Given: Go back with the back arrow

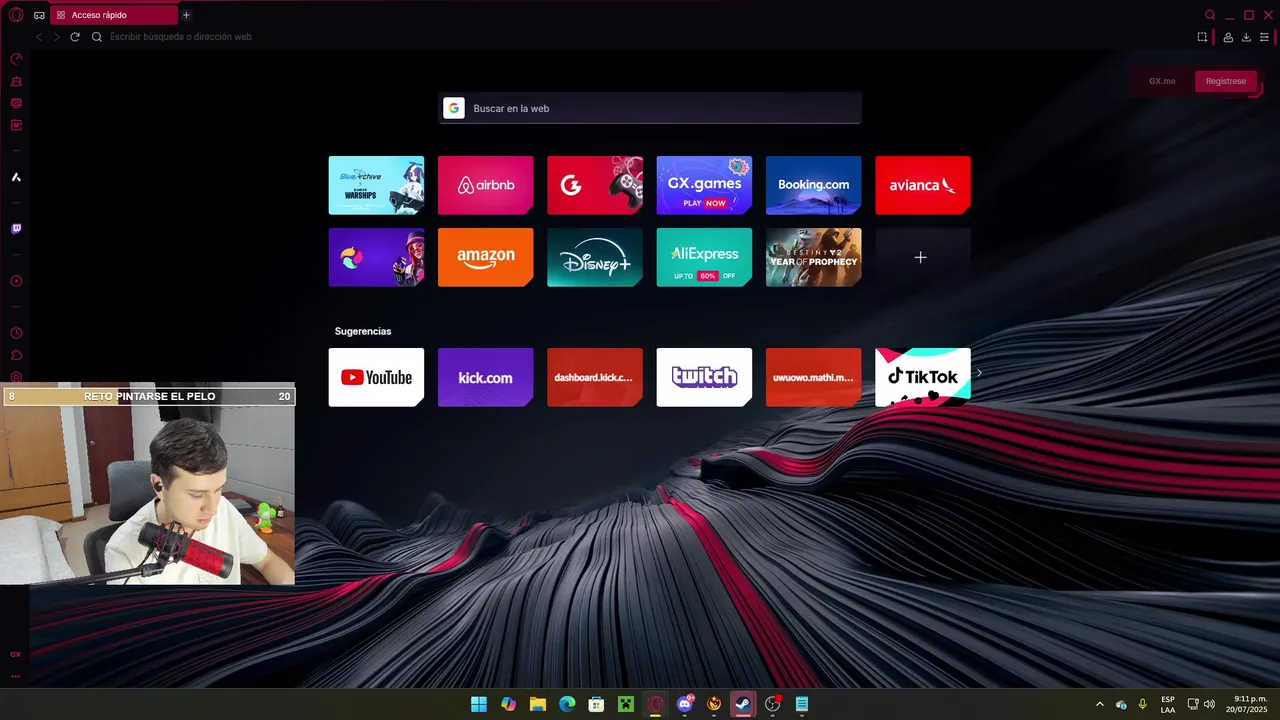Looking at the screenshot, I should pos(39,37).
